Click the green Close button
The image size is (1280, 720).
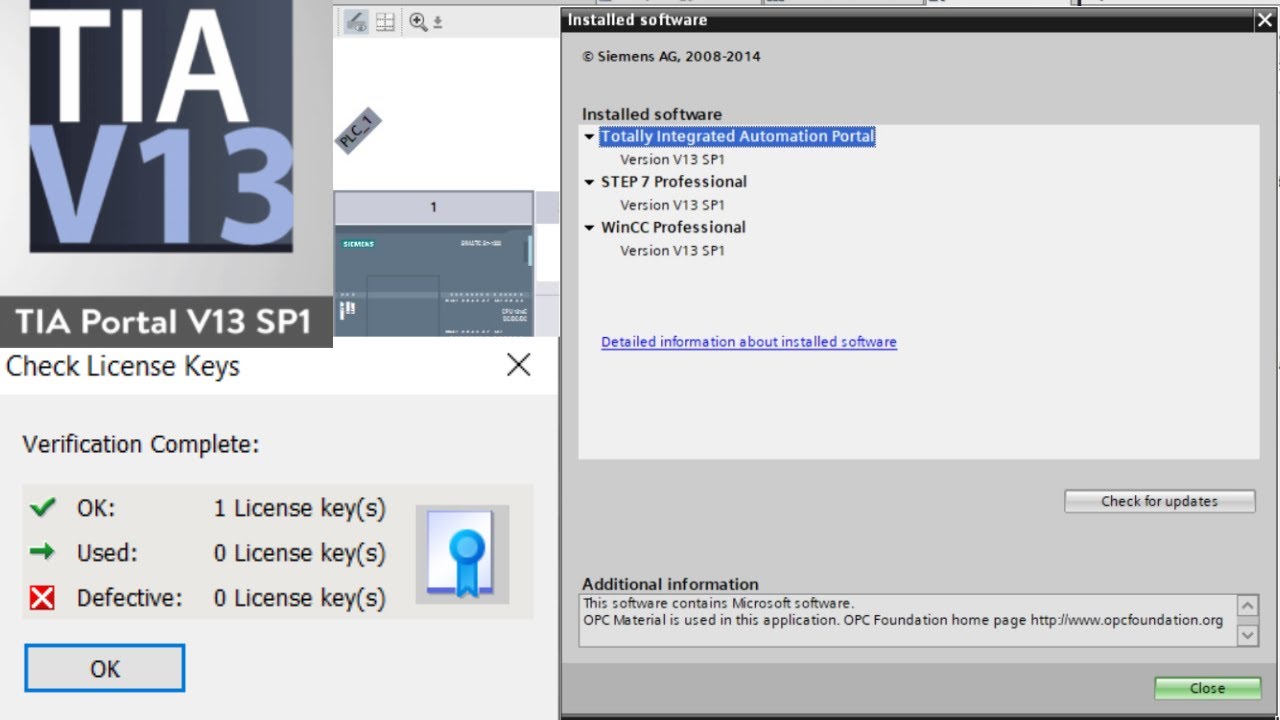(x=1207, y=688)
